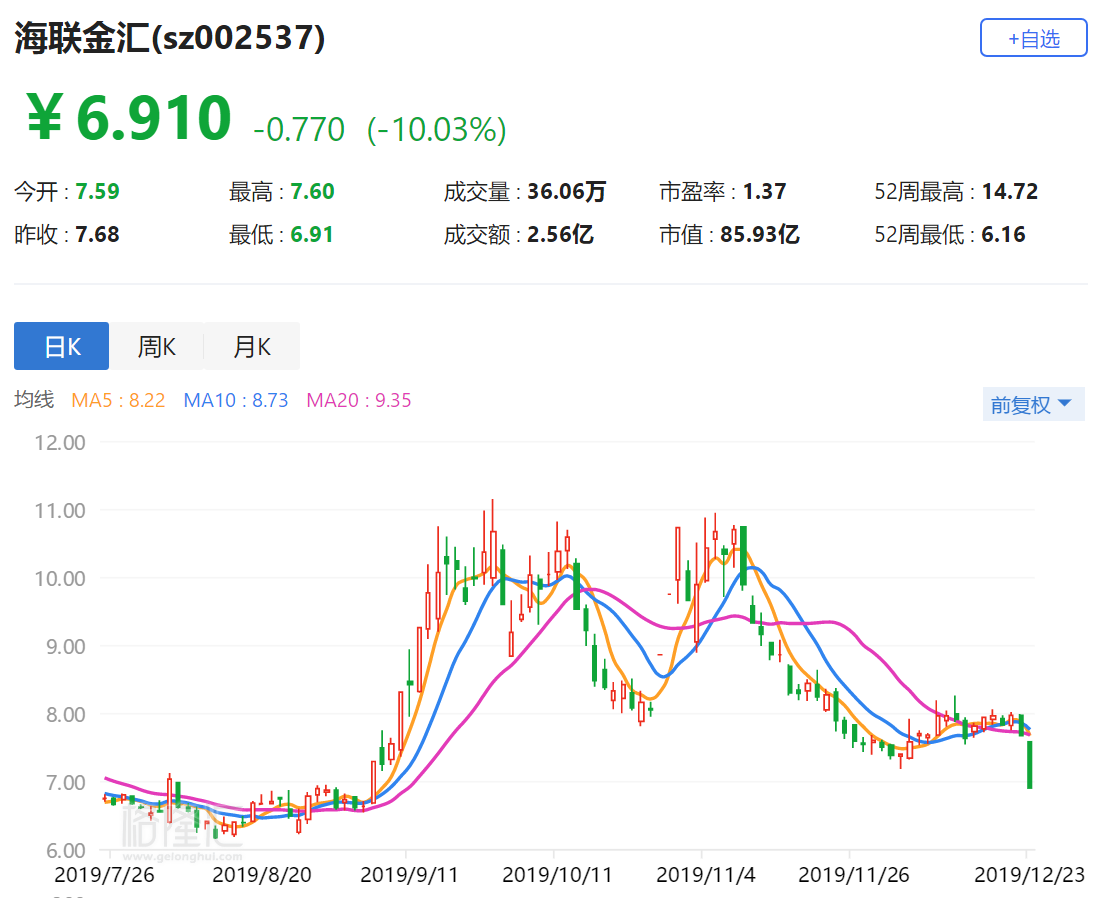Click the 2019/12/23 date axis label
The height and width of the screenshot is (898, 1117).
pyautogui.click(x=1029, y=874)
